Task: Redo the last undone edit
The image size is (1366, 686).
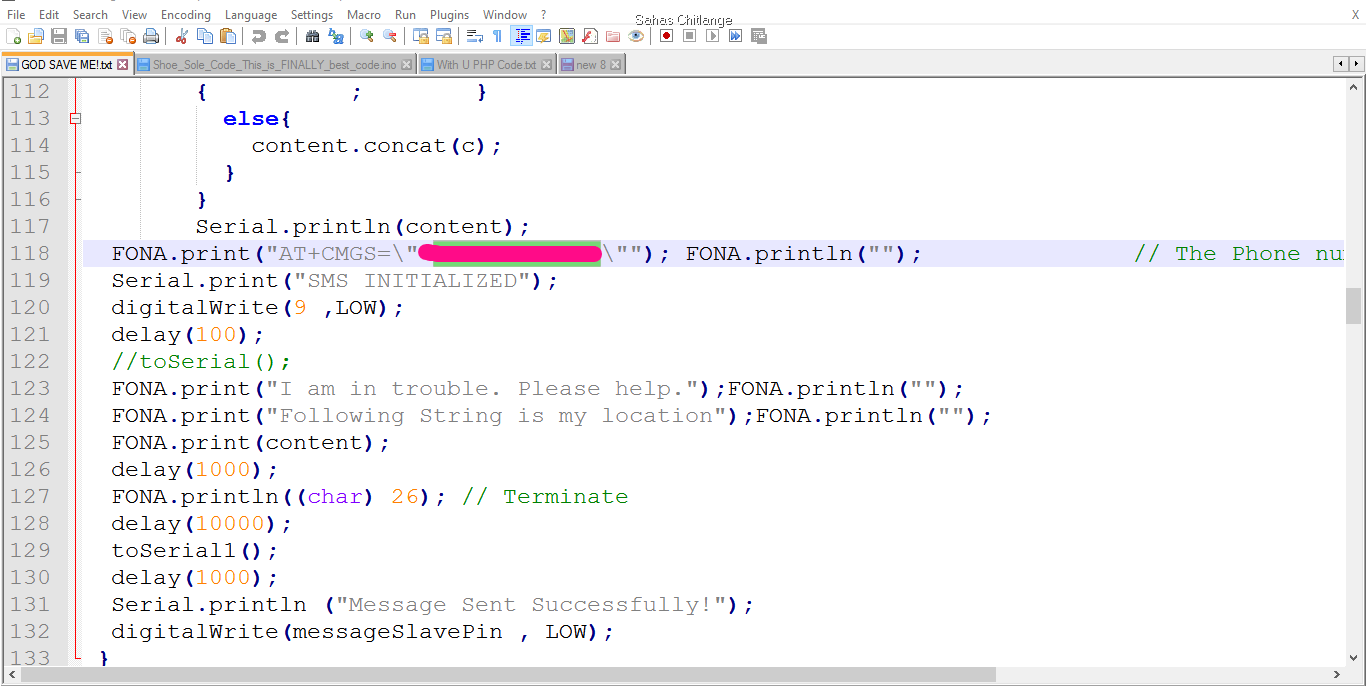Action: (282, 36)
